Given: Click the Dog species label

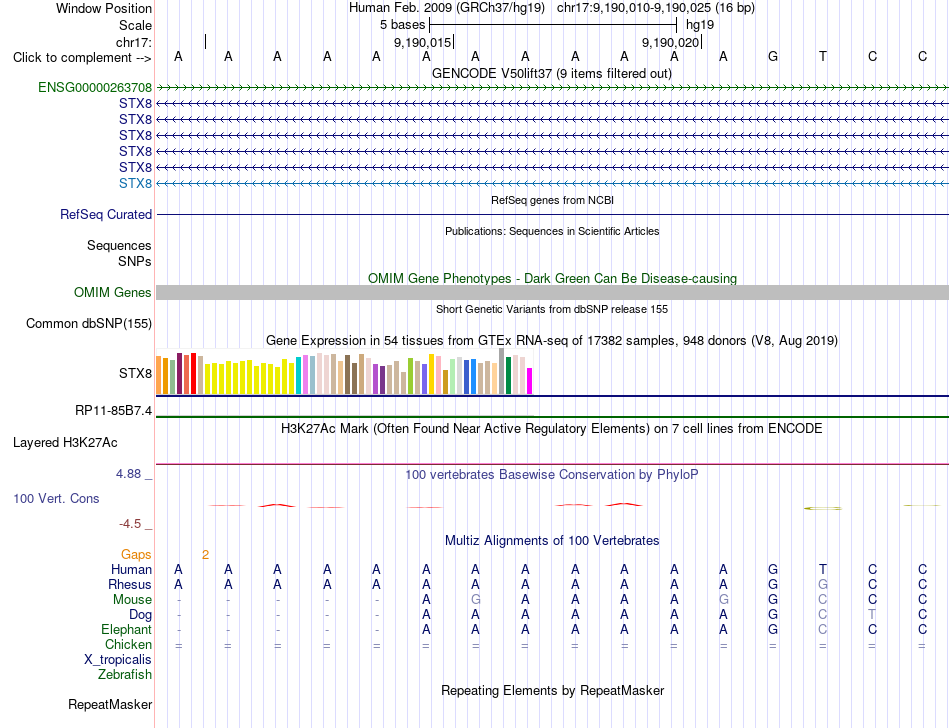Looking at the screenshot, I should click(x=141, y=615).
